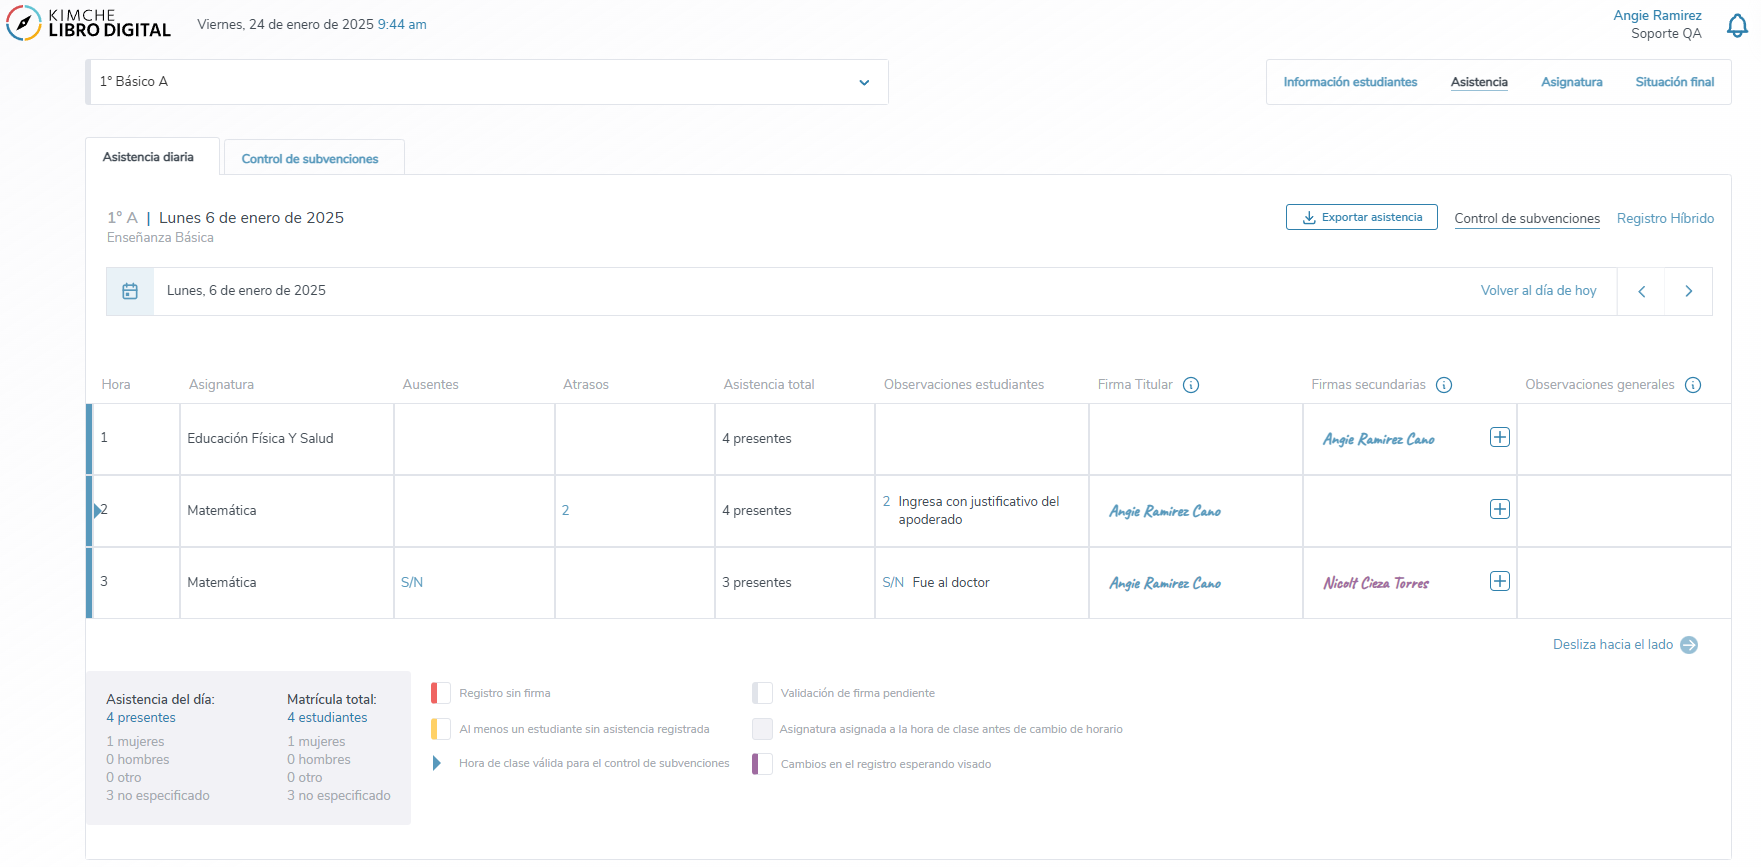Click the subvenciones marker triangle on hour 2
1761x867 pixels.
97,511
